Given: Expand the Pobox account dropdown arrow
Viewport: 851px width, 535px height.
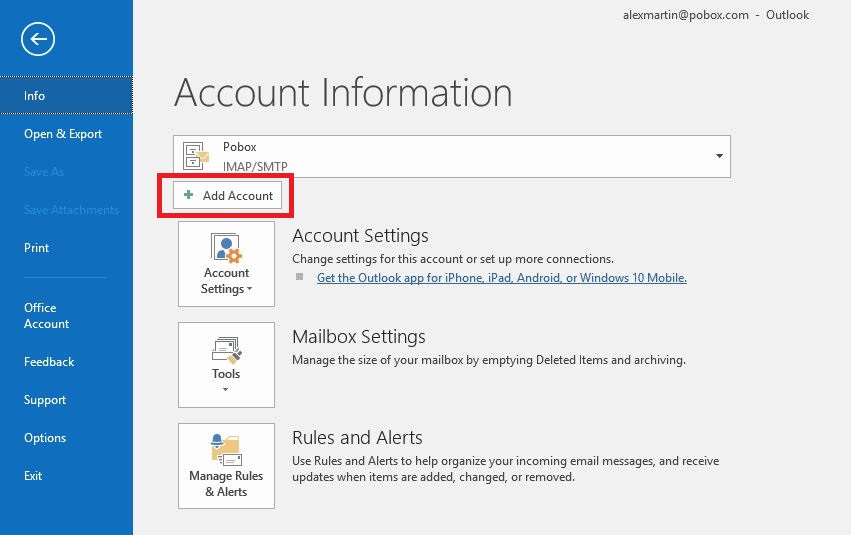Looking at the screenshot, I should (x=719, y=156).
